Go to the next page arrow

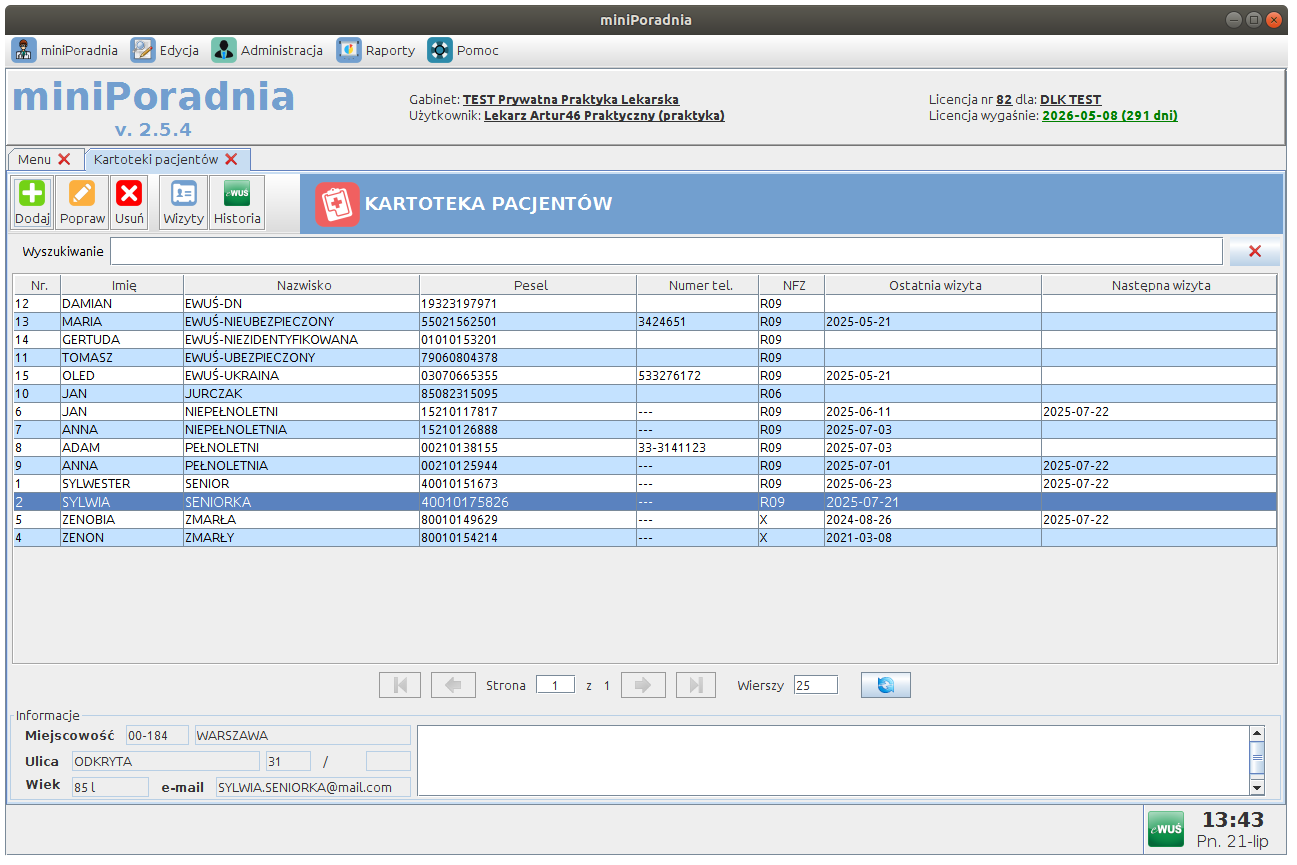coord(643,685)
